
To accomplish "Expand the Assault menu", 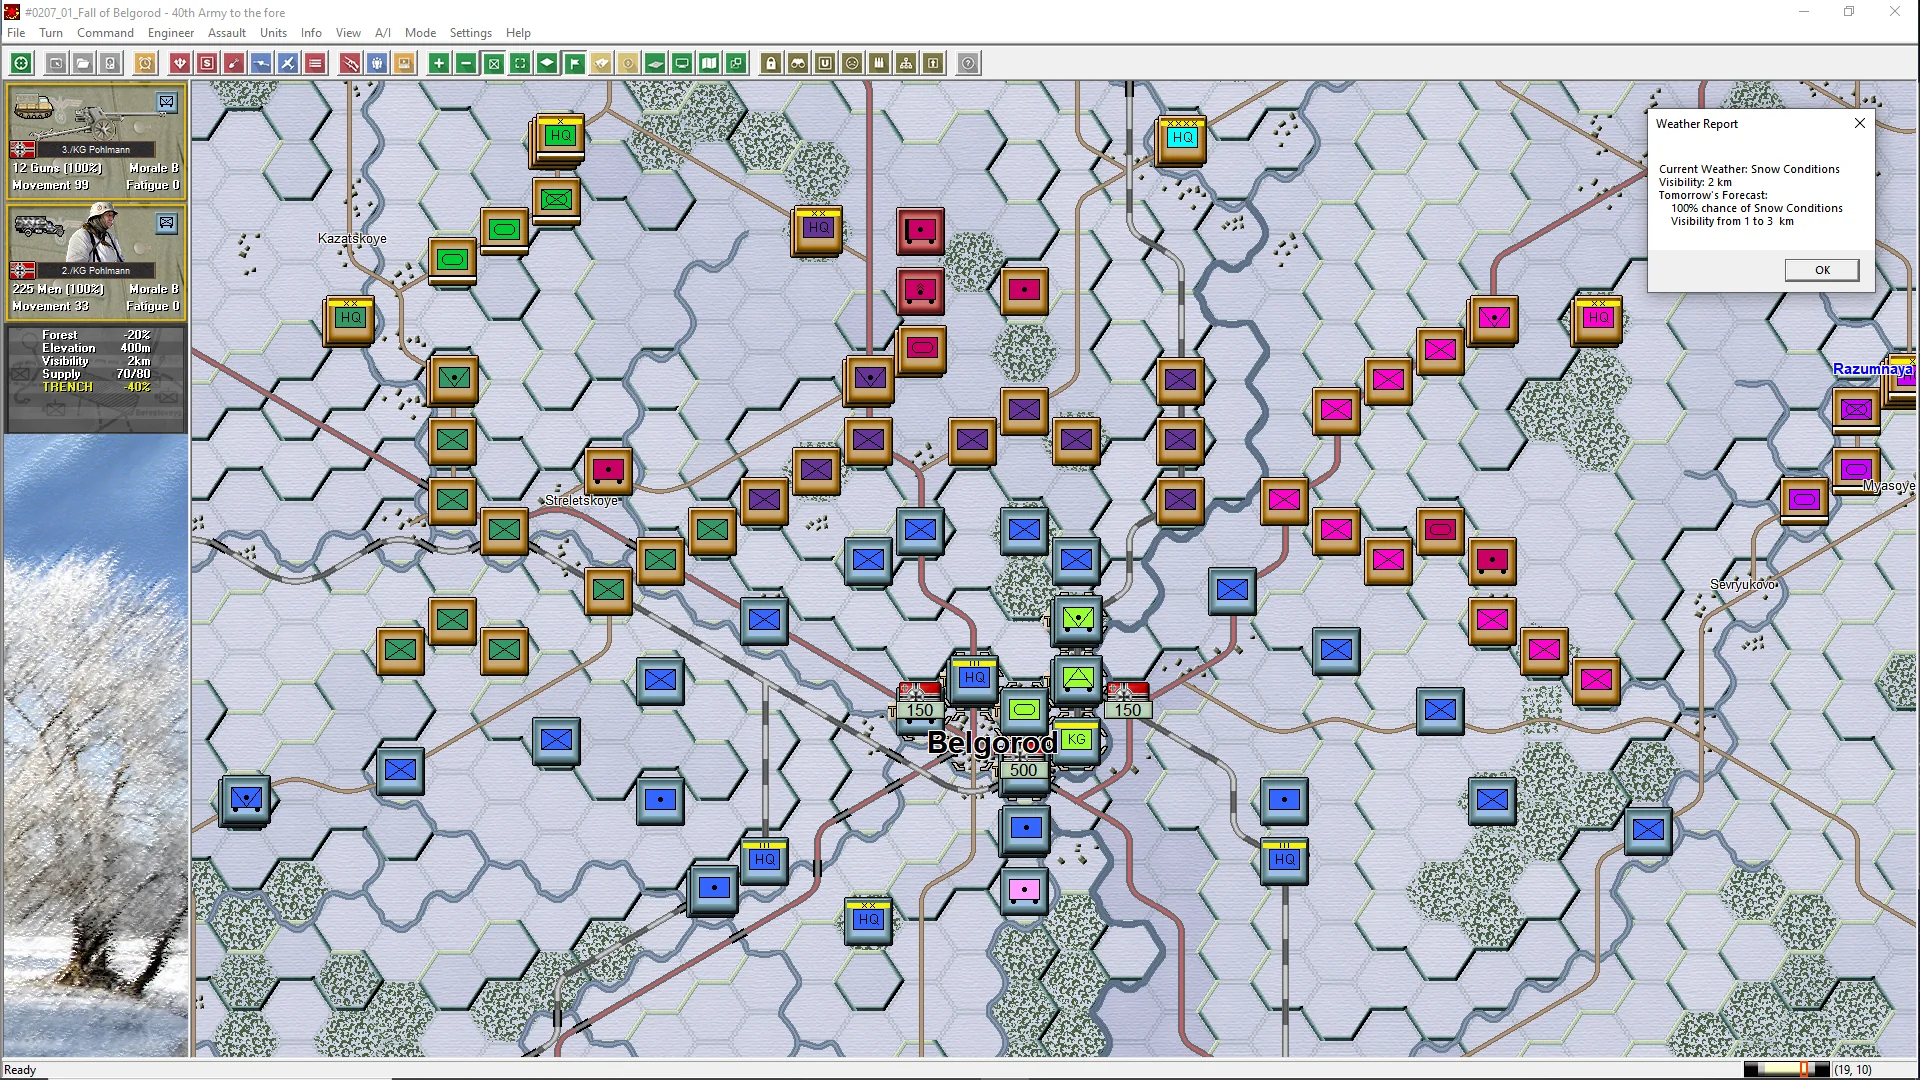I will tap(226, 33).
